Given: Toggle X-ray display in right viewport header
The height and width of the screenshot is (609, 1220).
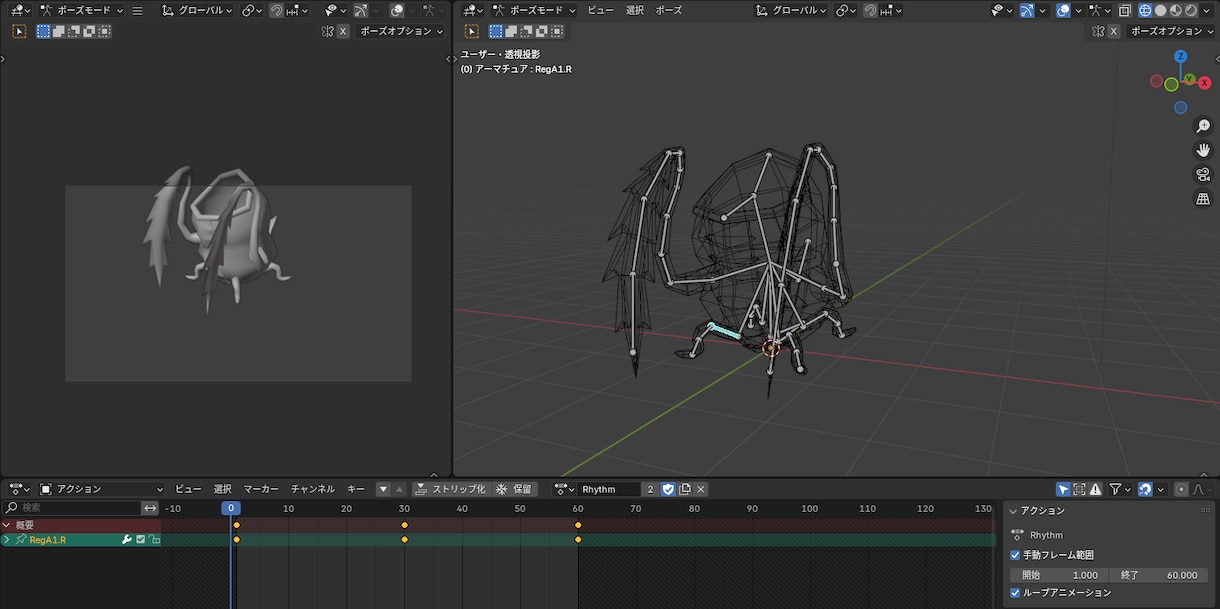Looking at the screenshot, I should click(1123, 11).
